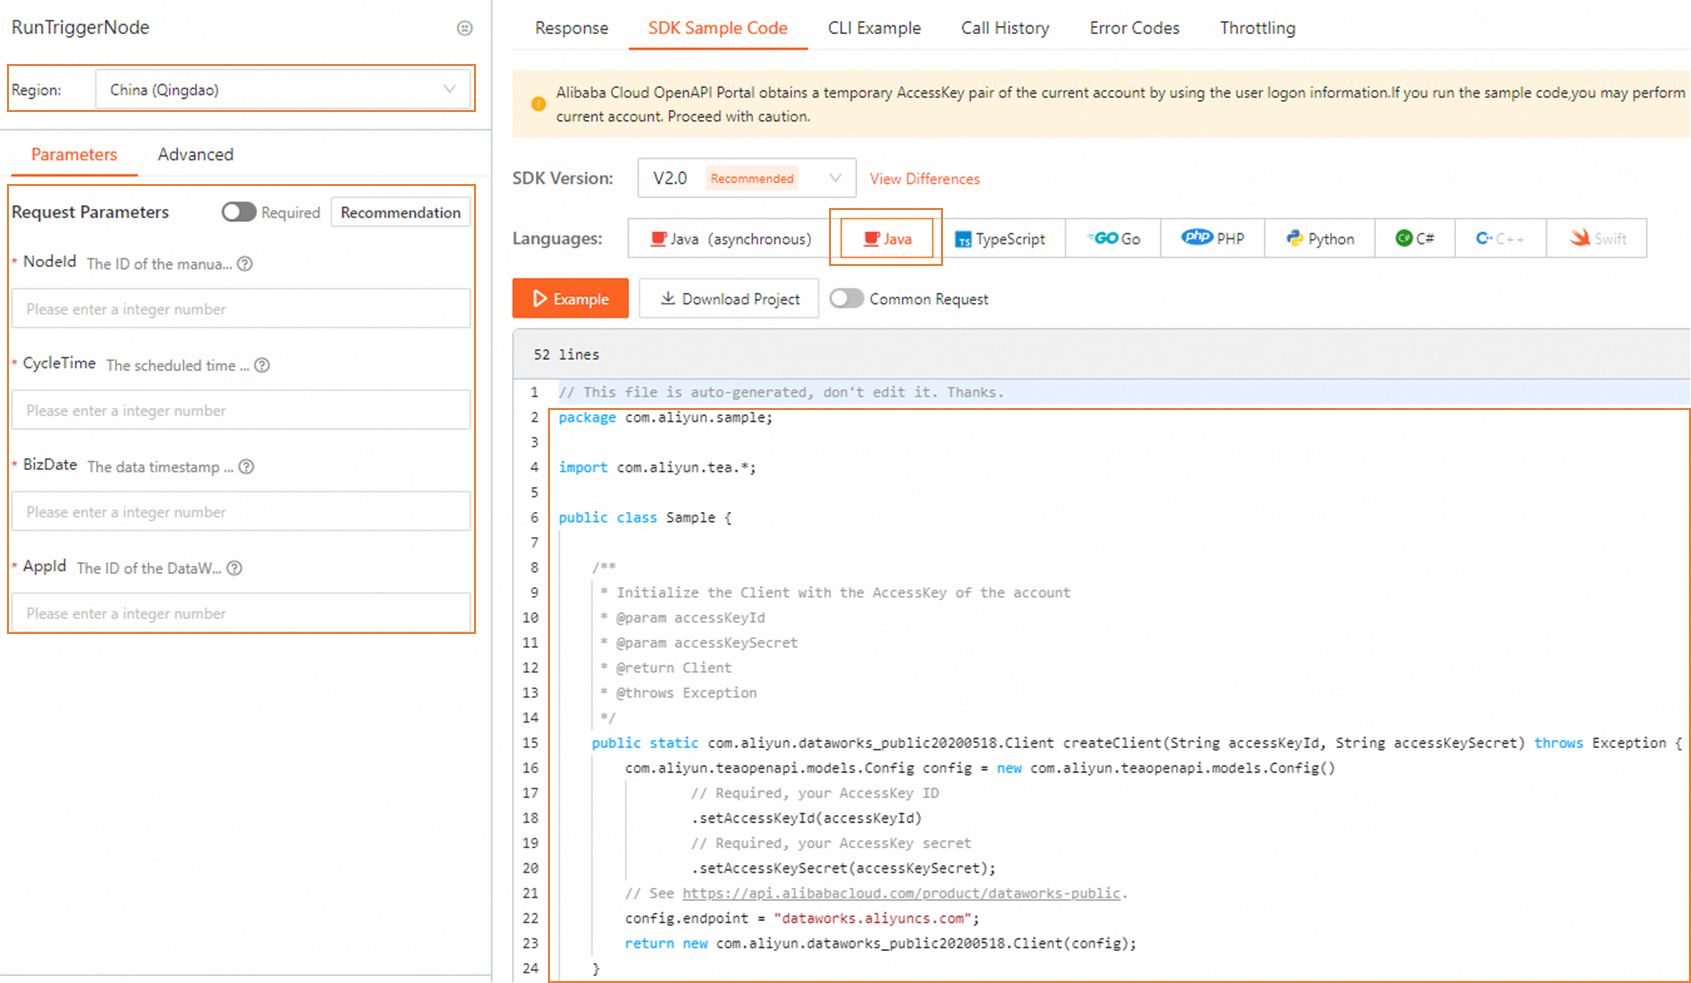Switch sample code to PHP
Screen dimensions: 1691x983
(1212, 238)
